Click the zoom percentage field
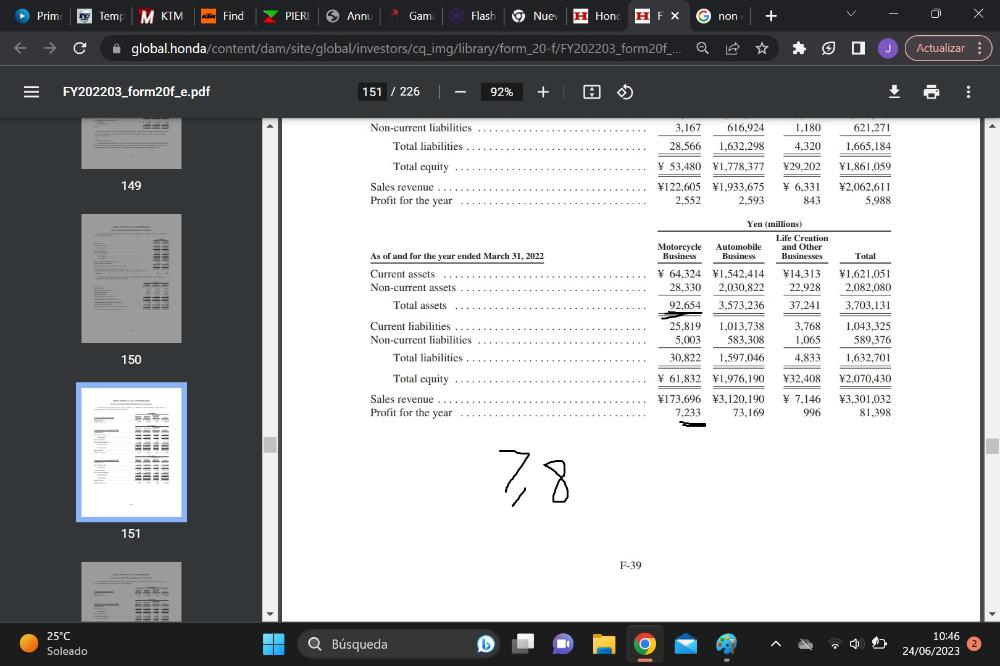Viewport: 1000px width, 666px height. pyautogui.click(x=501, y=92)
